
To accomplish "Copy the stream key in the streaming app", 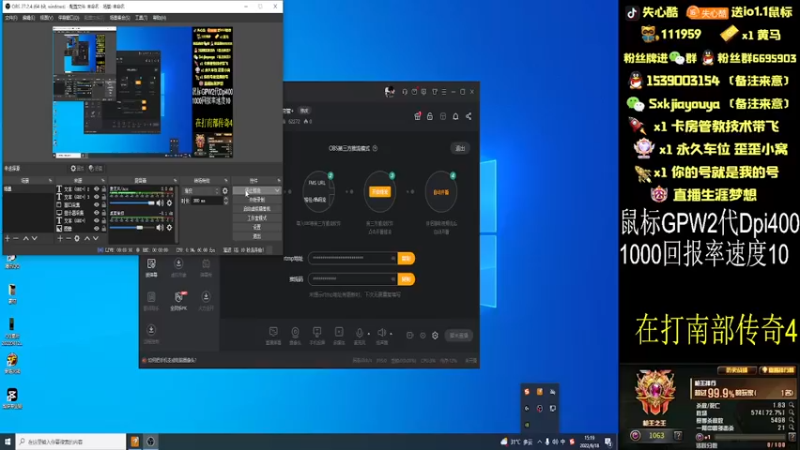I will click(x=406, y=279).
